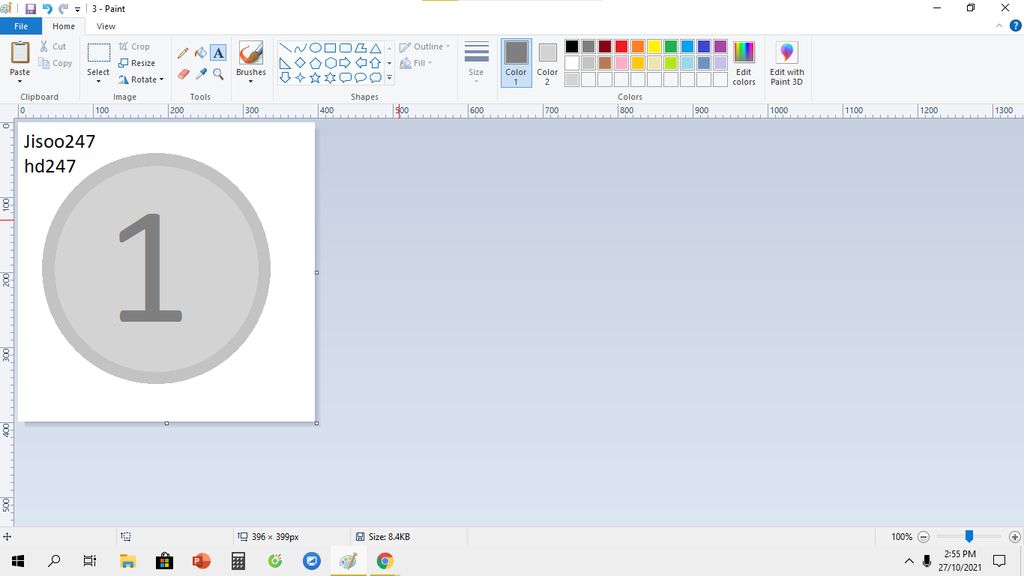Click the Copy icon

pyautogui.click(x=44, y=63)
